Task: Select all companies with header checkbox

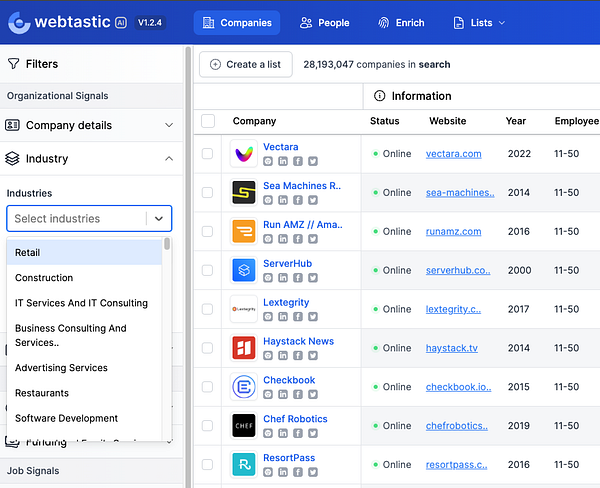Action: (208, 121)
